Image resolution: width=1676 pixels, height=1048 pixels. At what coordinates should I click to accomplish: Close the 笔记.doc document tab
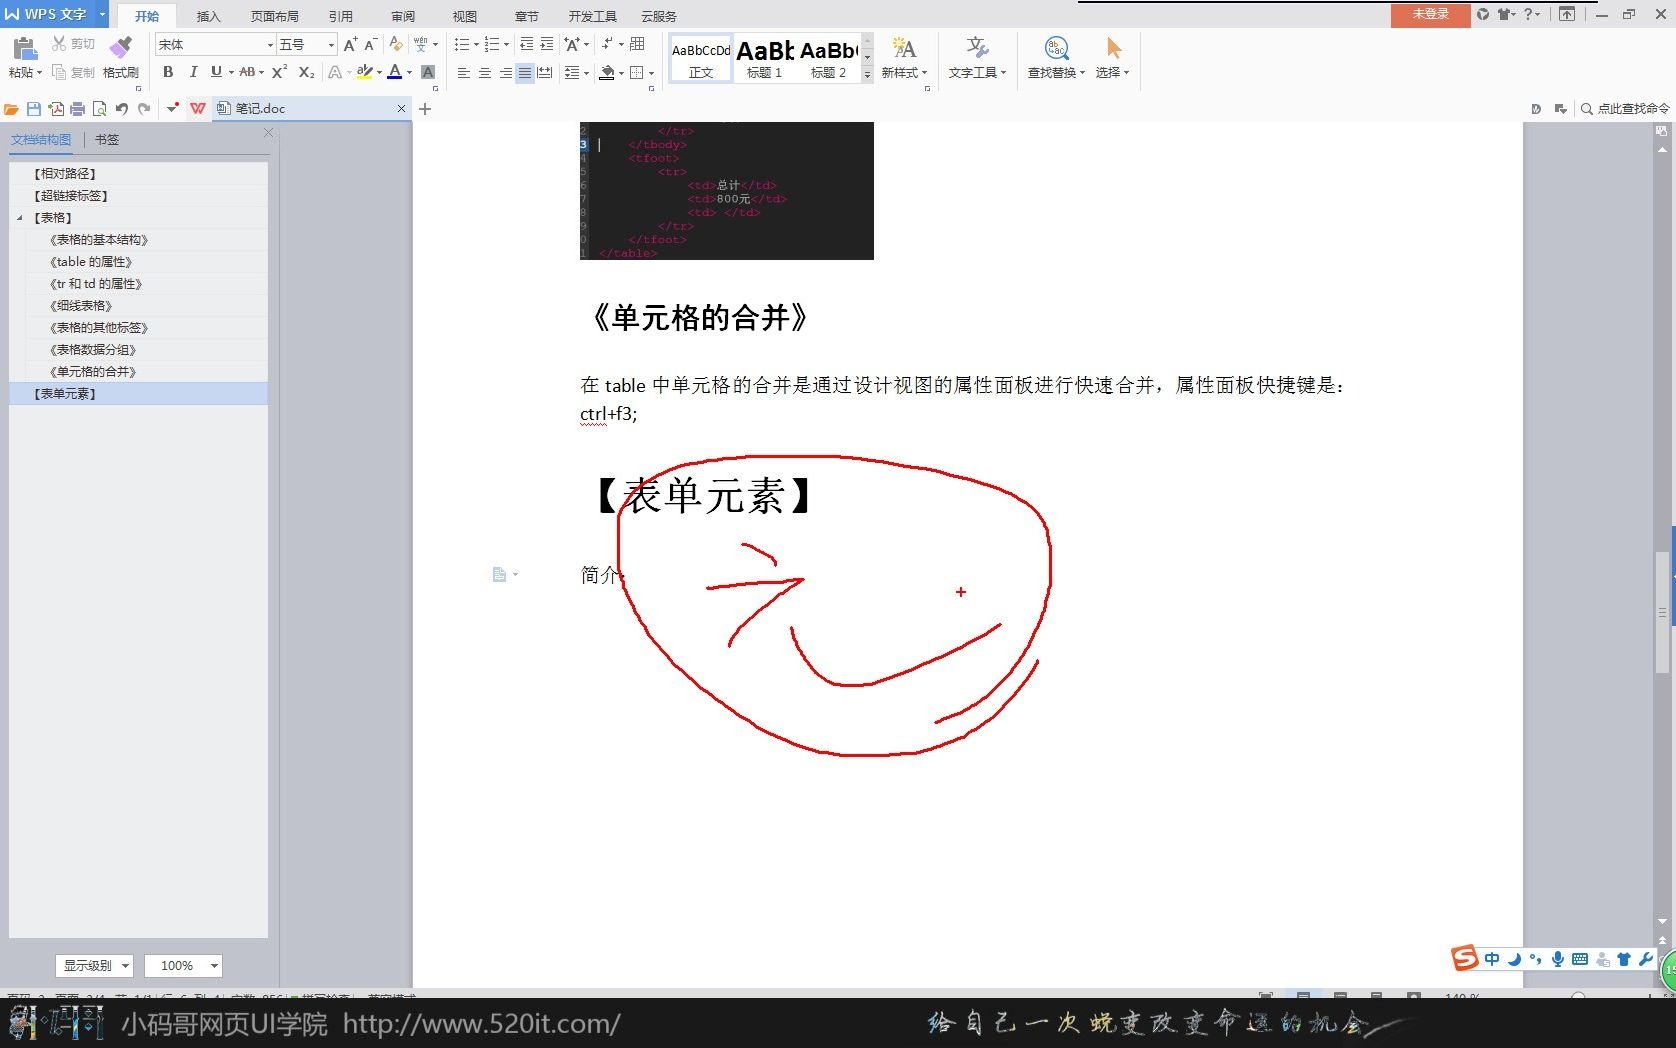click(402, 108)
